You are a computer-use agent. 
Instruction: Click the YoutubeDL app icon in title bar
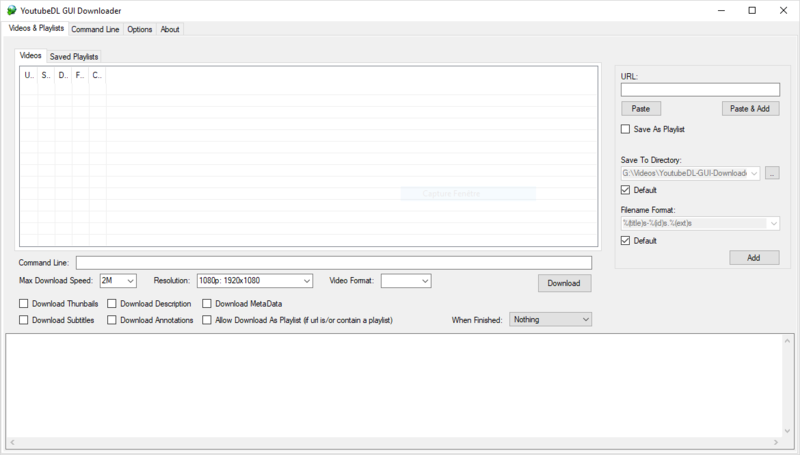pos(11,10)
